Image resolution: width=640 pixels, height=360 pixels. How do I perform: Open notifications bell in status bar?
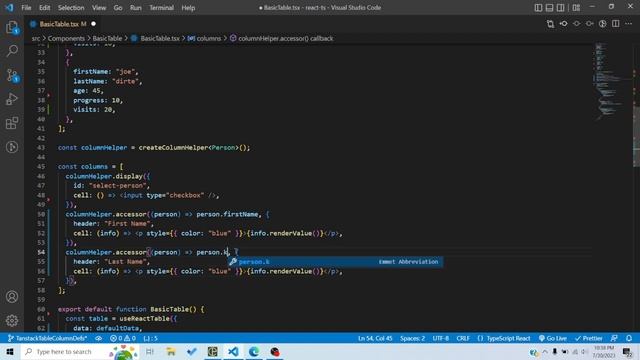629,338
